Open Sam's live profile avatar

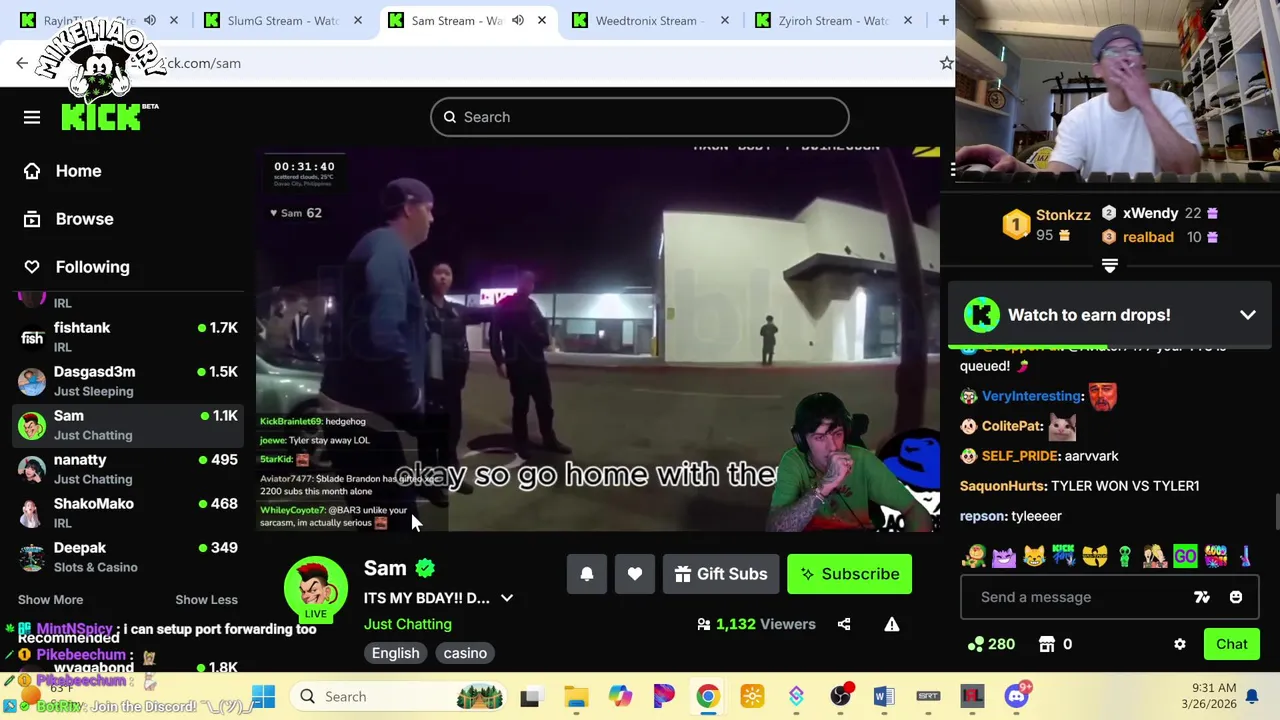tap(316, 586)
